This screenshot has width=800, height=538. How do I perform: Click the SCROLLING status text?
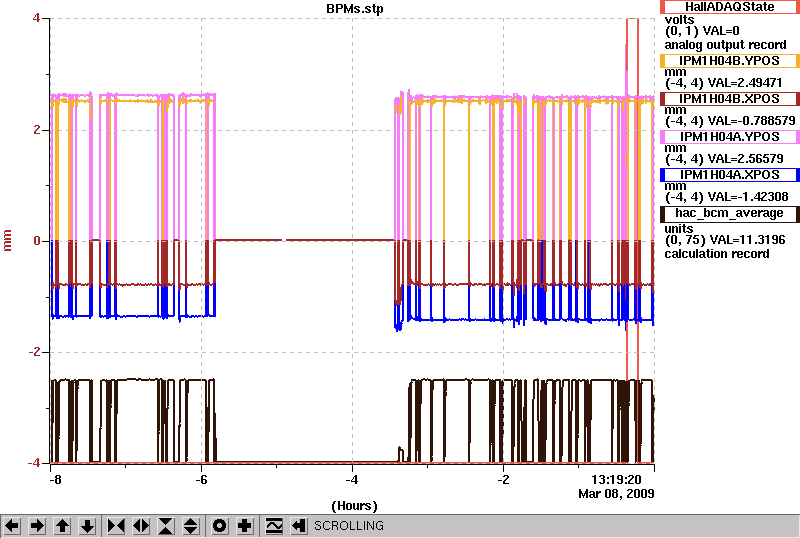pyautogui.click(x=348, y=526)
